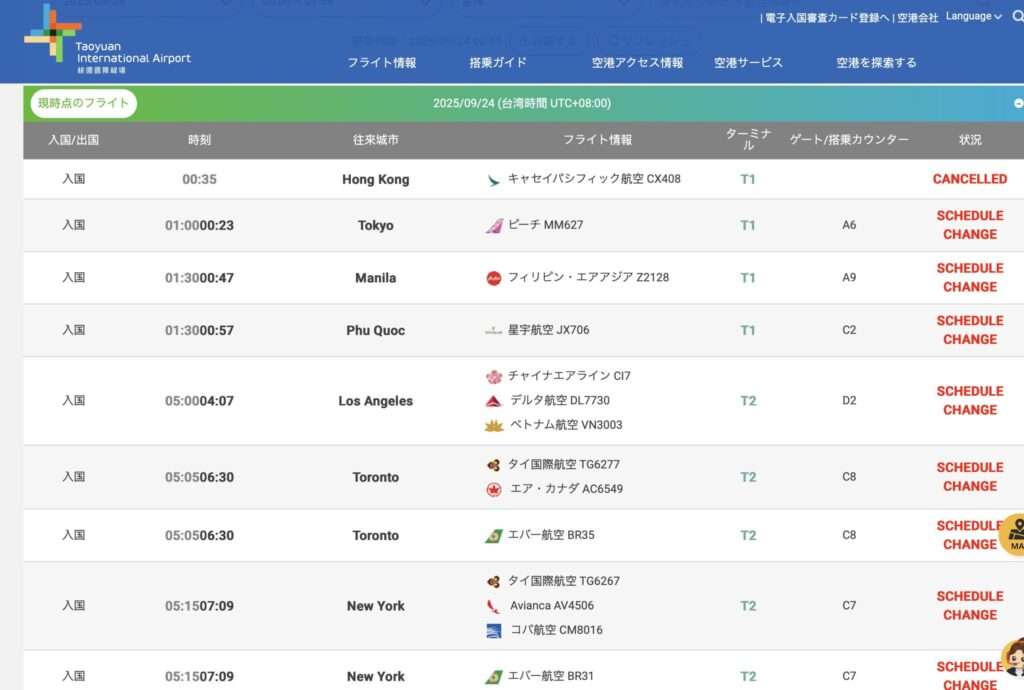1024x690 pixels.
Task: Click the 星宇航空 JX706 flight text
Action: (x=549, y=330)
